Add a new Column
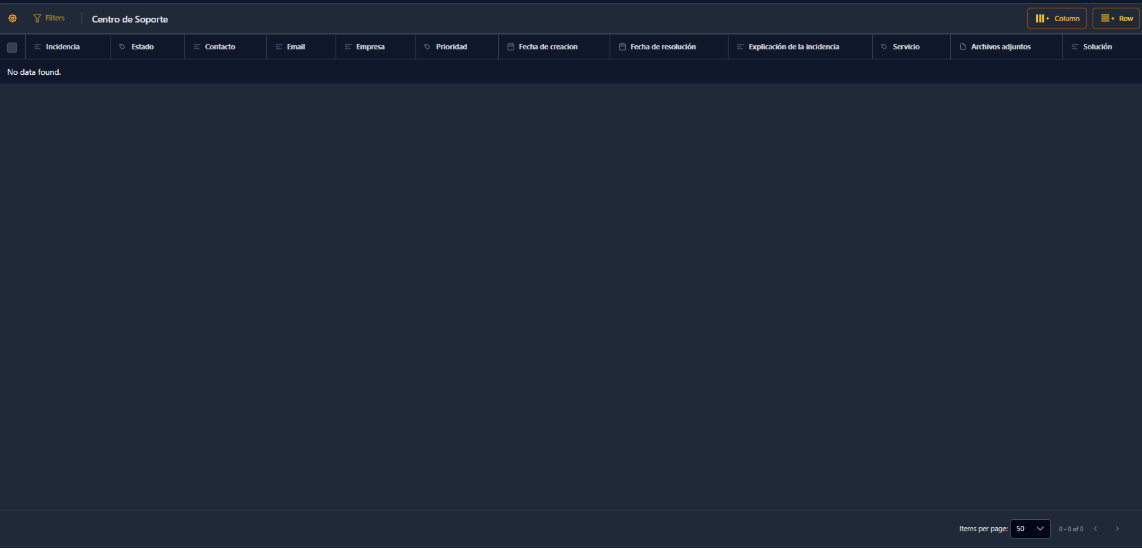The width and height of the screenshot is (1142, 548). click(1057, 18)
